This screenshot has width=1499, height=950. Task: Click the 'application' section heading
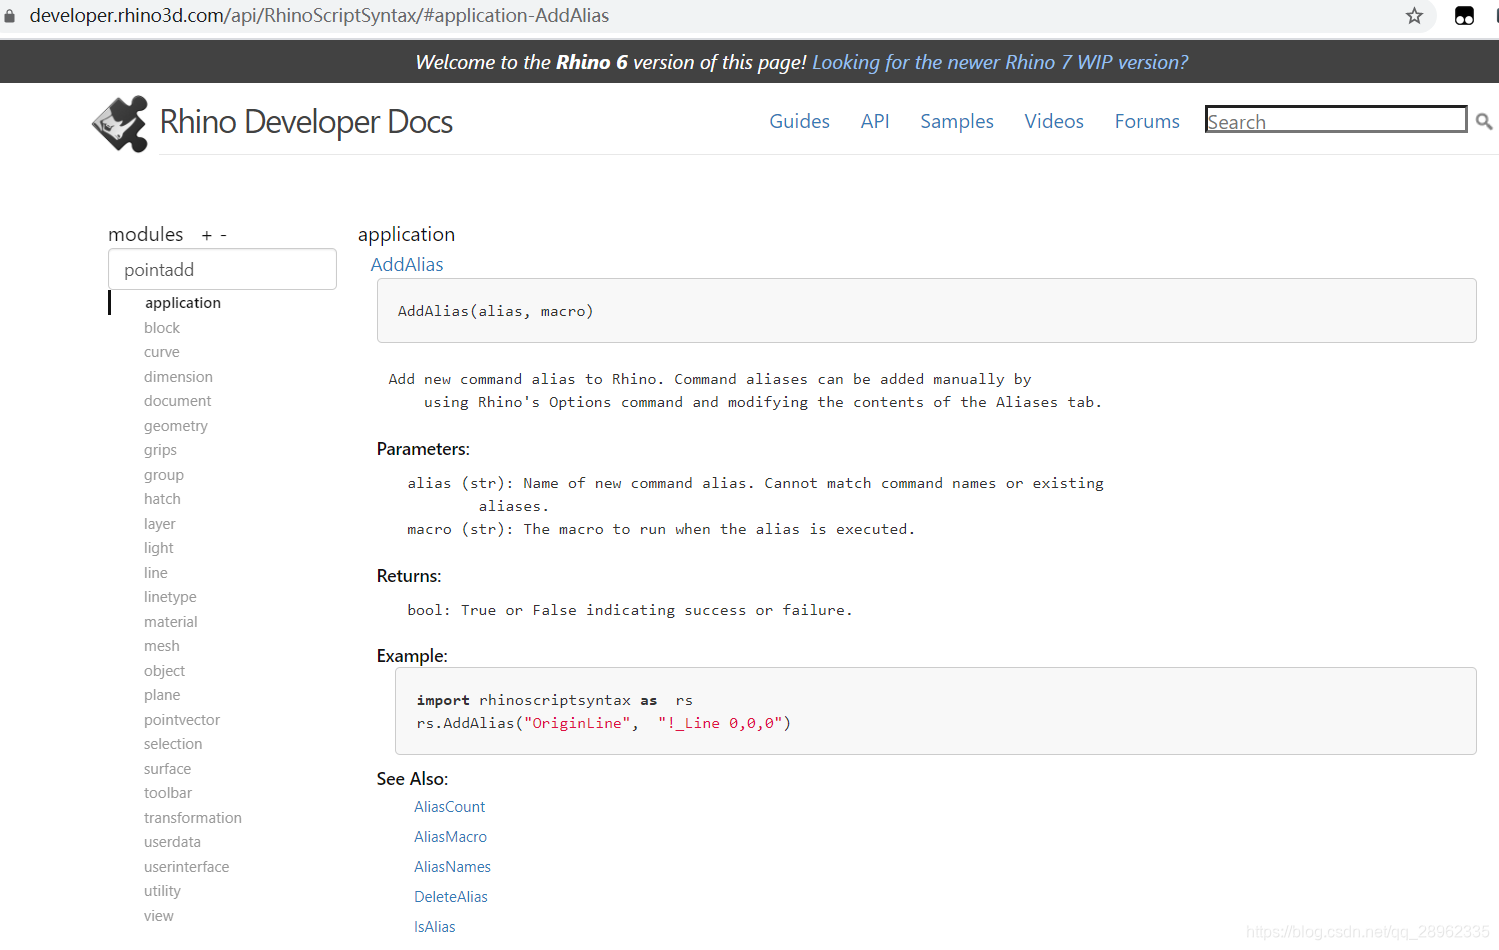coord(406,234)
